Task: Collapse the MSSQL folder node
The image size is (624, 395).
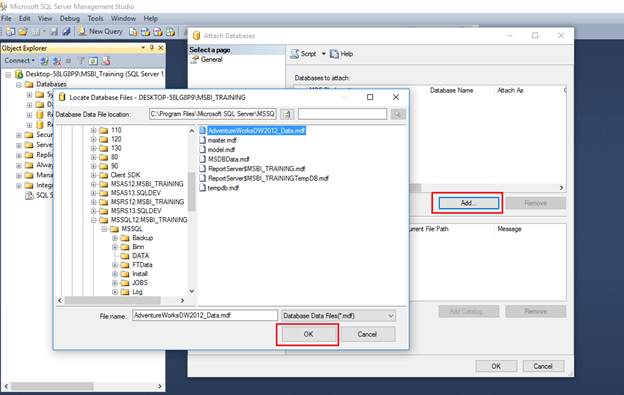Action: pos(104,229)
